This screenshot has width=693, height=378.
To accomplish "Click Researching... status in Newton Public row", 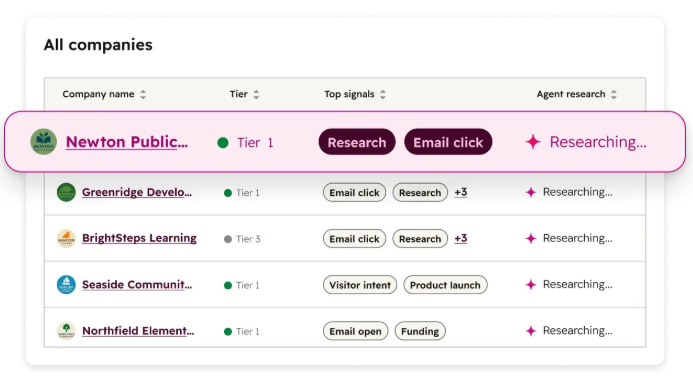I will click(x=598, y=142).
